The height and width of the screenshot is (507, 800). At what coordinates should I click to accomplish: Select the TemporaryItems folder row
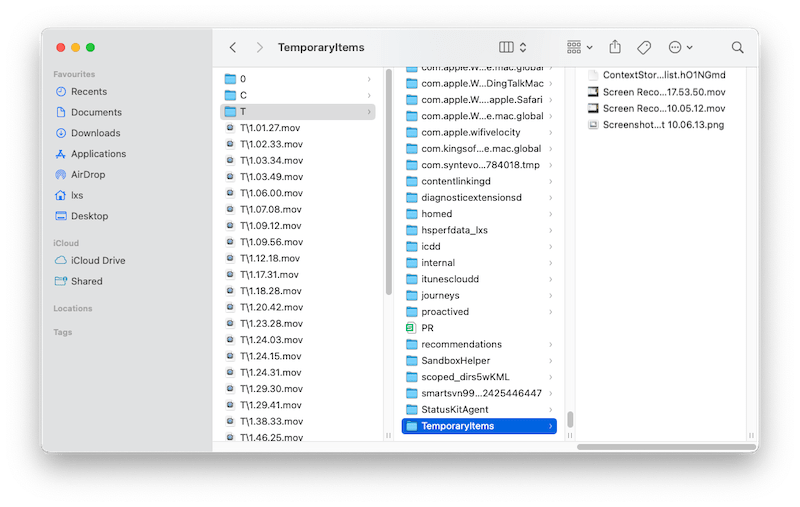click(479, 426)
